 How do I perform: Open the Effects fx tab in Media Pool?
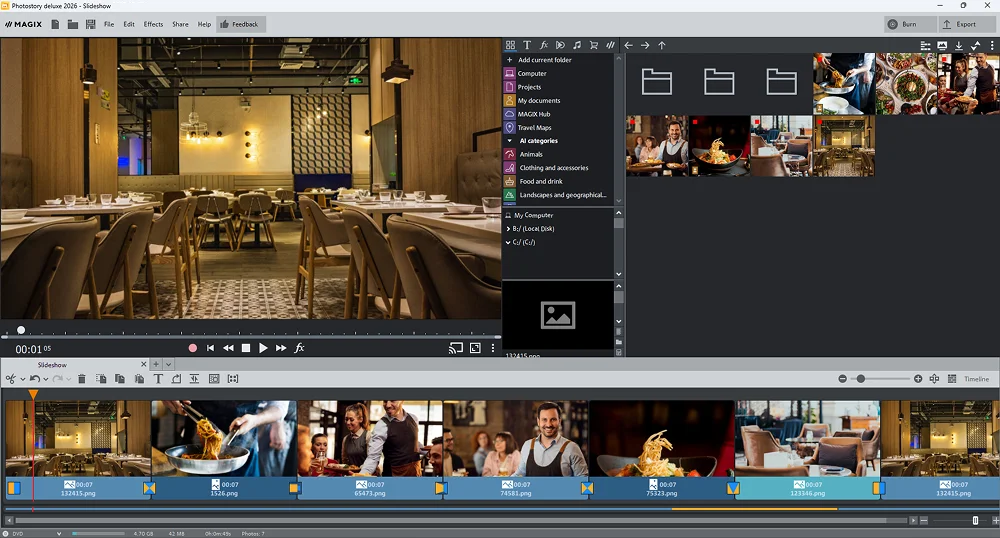(543, 45)
